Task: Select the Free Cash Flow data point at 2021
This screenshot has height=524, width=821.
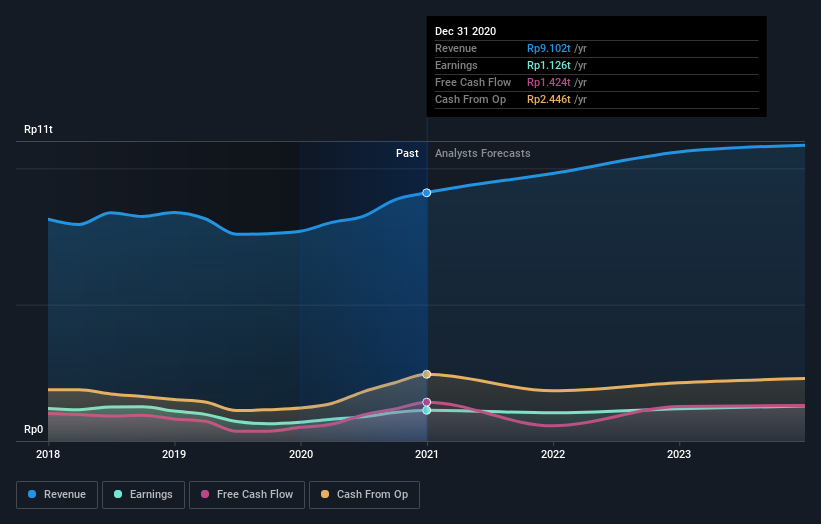Action: click(x=427, y=402)
